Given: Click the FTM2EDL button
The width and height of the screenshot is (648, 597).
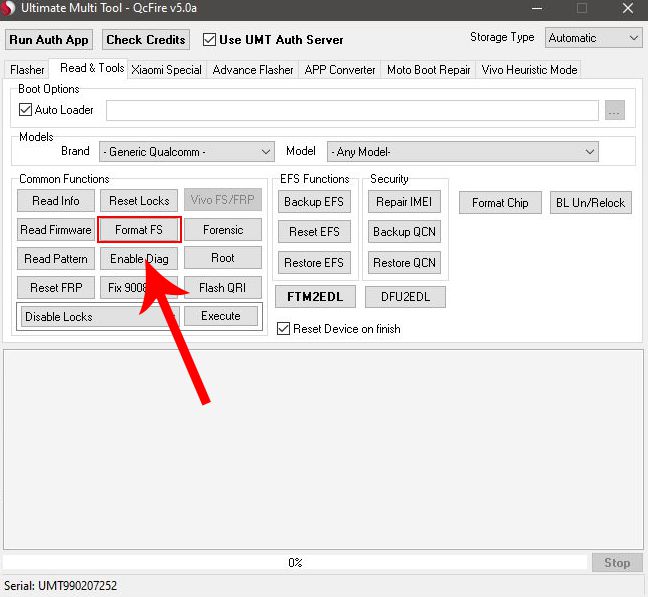Looking at the screenshot, I should [x=315, y=297].
